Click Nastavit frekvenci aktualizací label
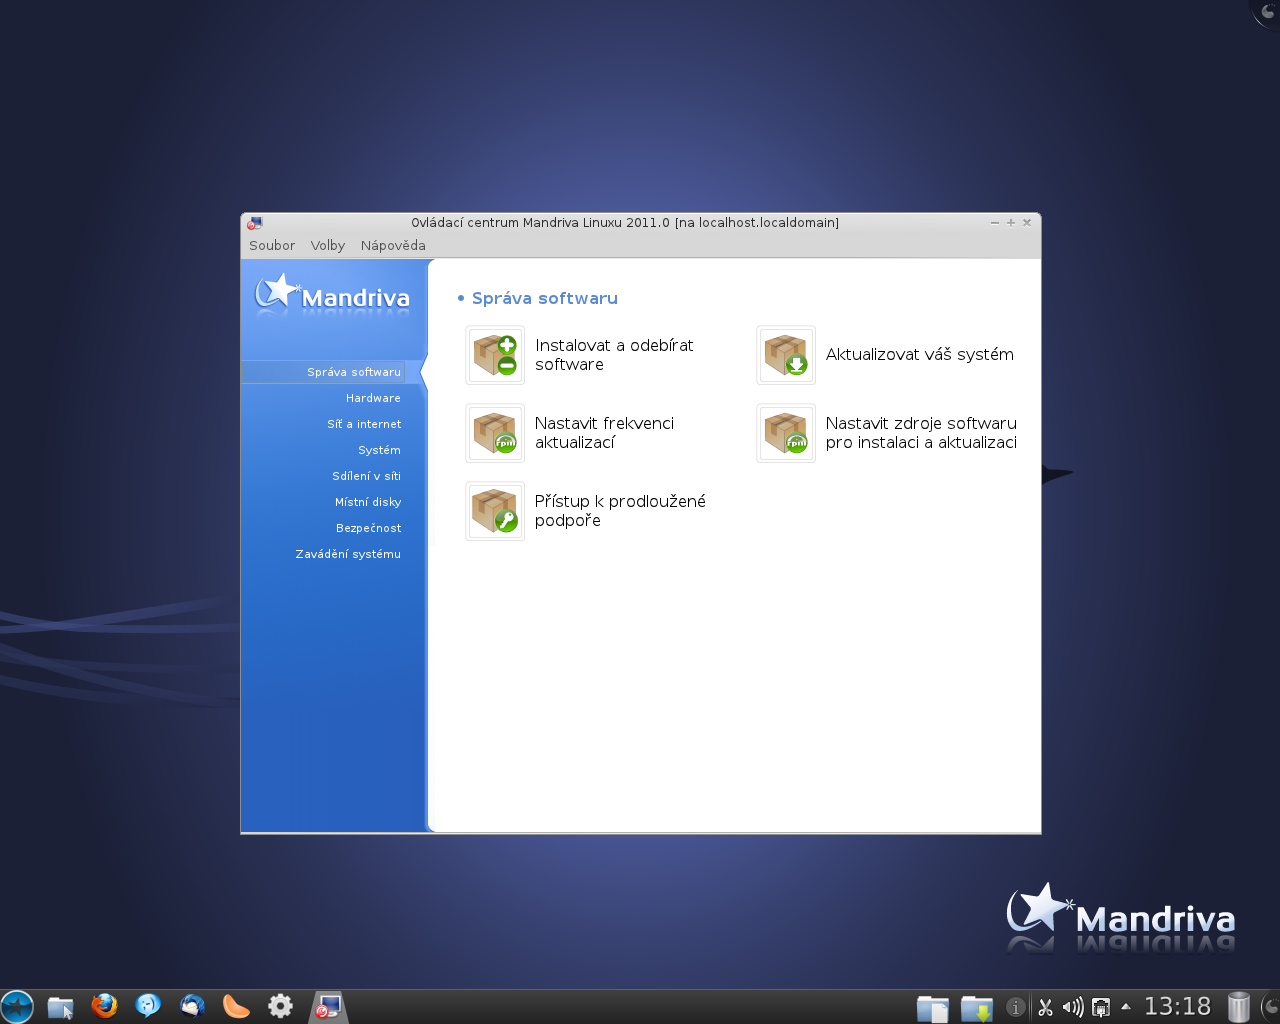Image resolution: width=1280 pixels, height=1024 pixels. point(605,433)
